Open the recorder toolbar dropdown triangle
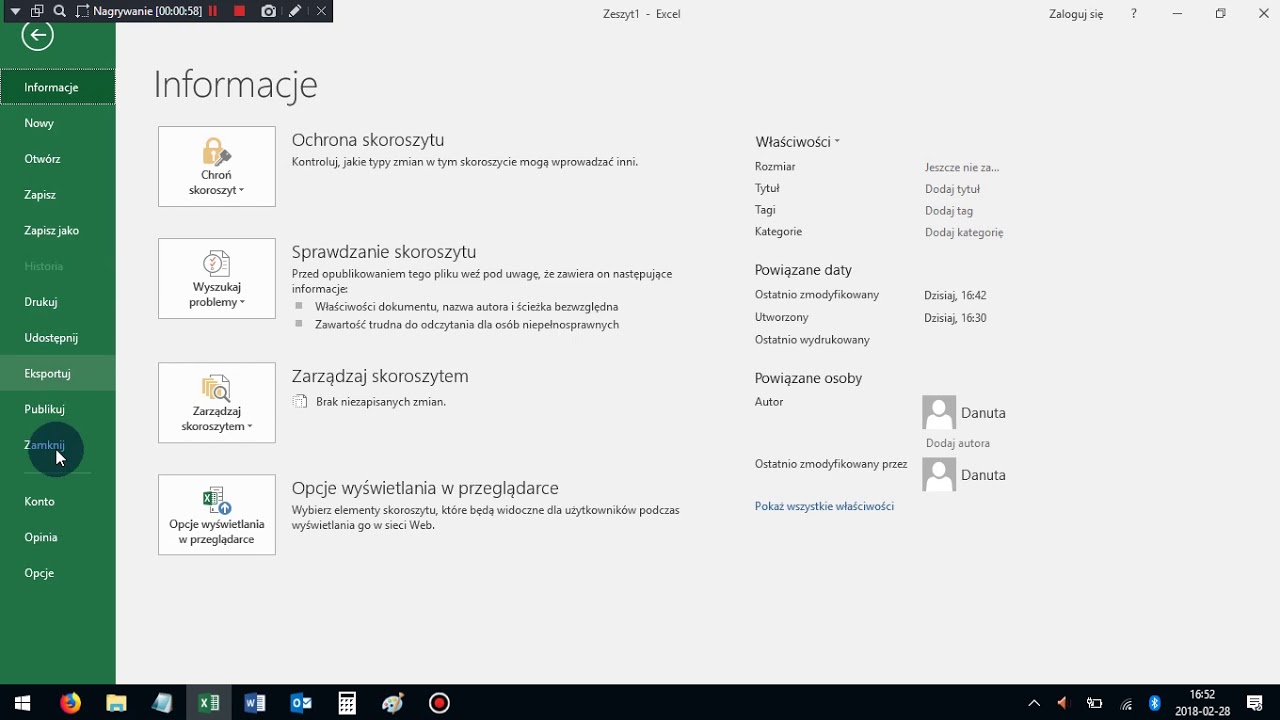The height and width of the screenshot is (720, 1280). 15,11
